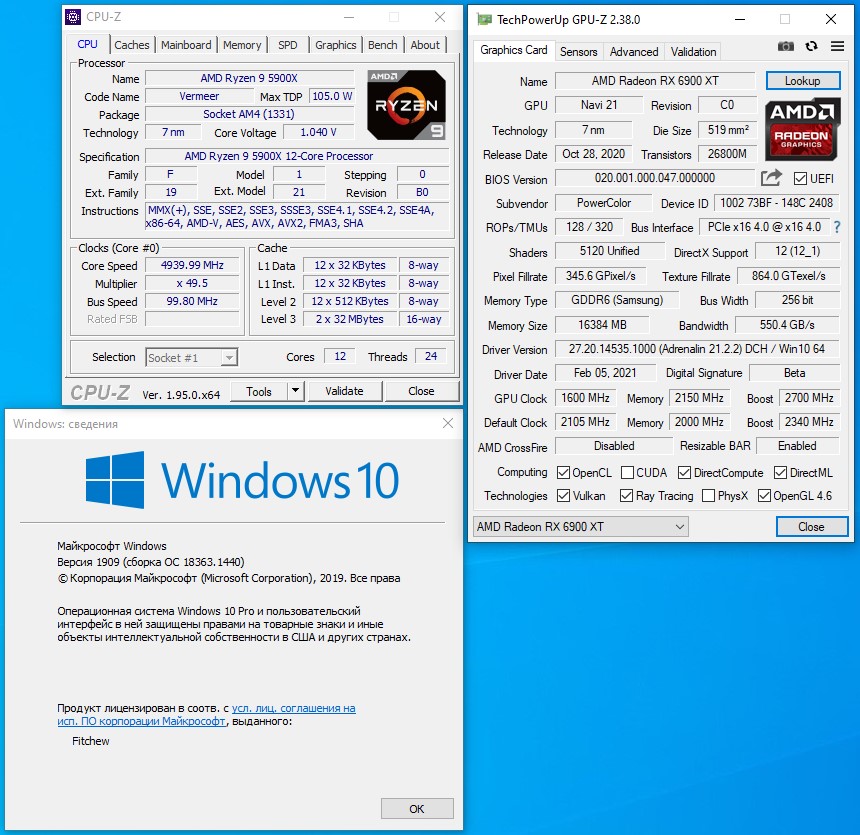Click the Package value Socket AM4 (1331)

click(x=249, y=114)
